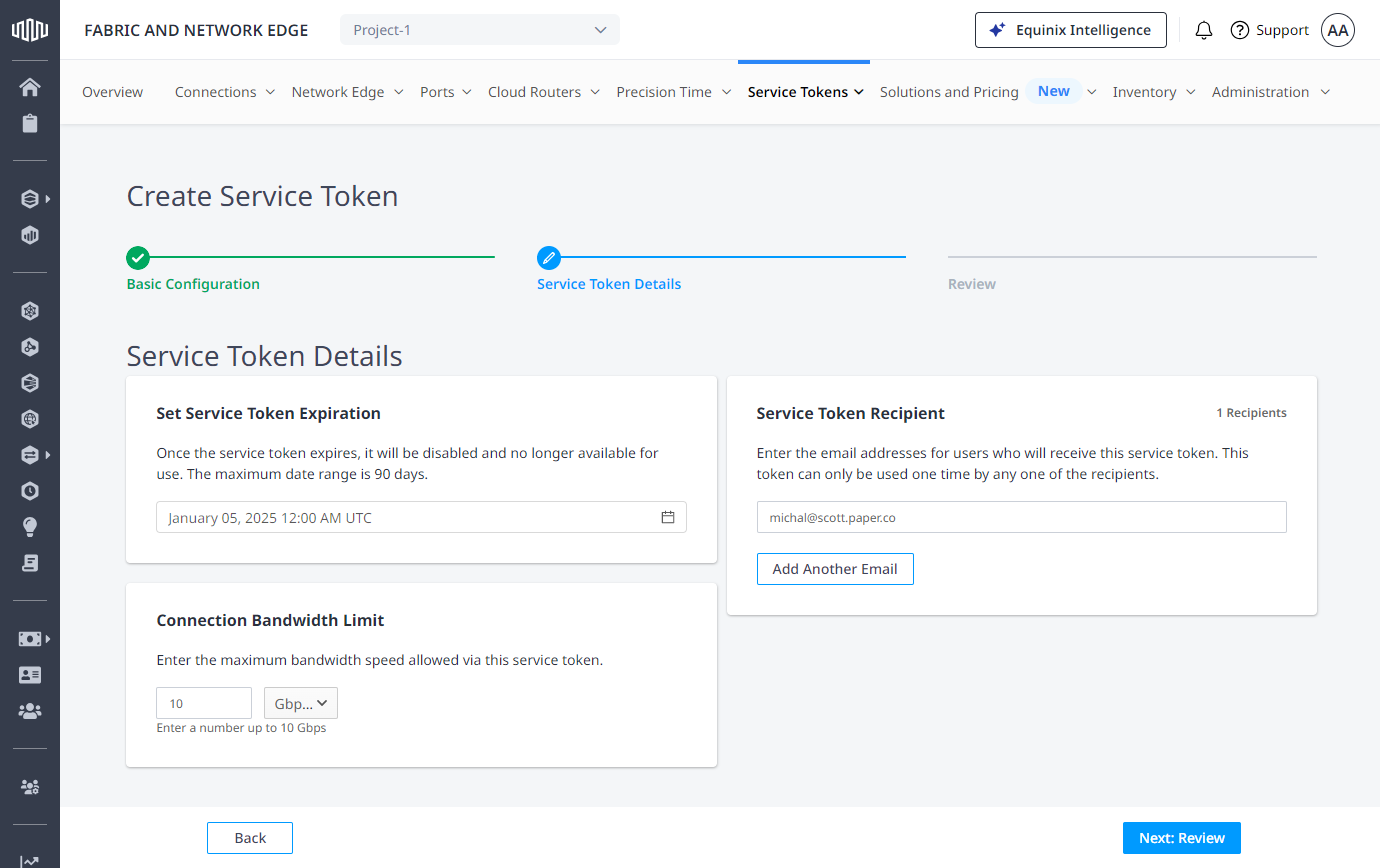
Task: Open the trending chart icon at sidebar bottom
Action: (30, 860)
